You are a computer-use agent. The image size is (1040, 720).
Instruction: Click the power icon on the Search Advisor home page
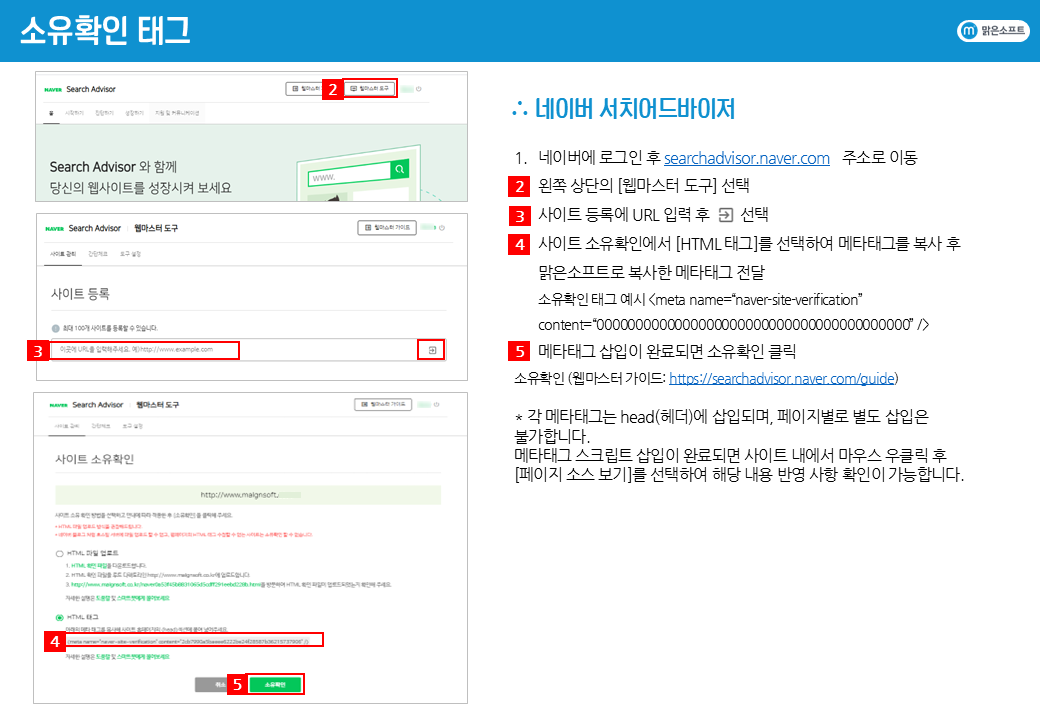pos(418,89)
